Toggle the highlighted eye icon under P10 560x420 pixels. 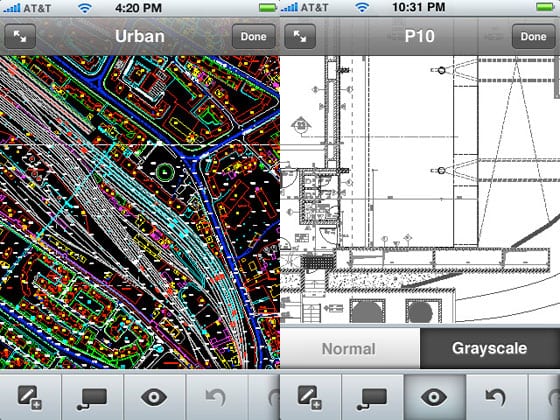click(434, 397)
